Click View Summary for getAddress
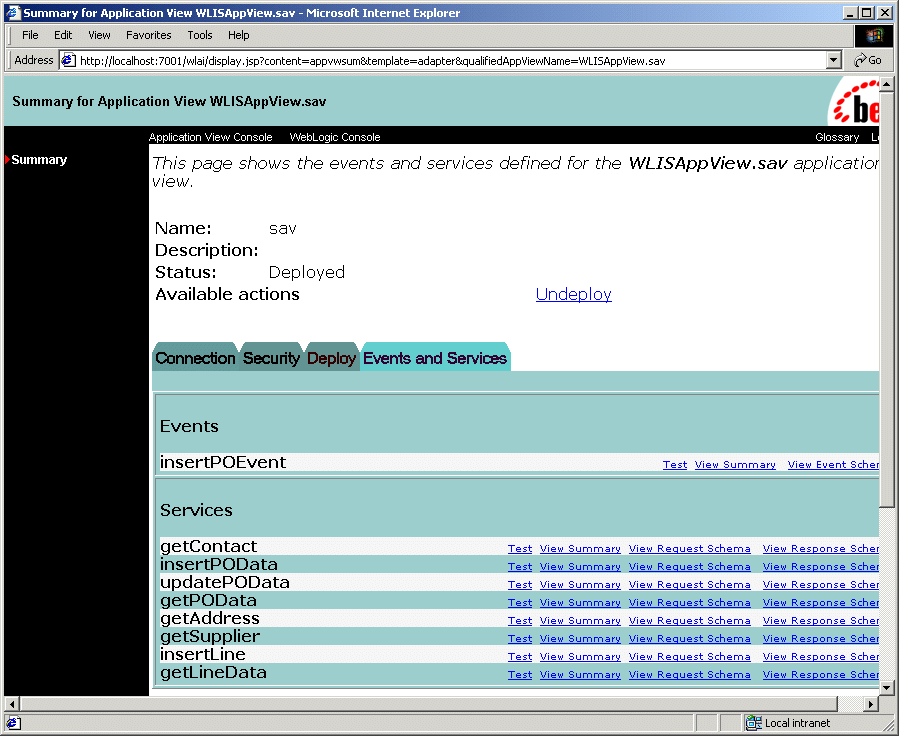This screenshot has width=899, height=736. (x=580, y=620)
